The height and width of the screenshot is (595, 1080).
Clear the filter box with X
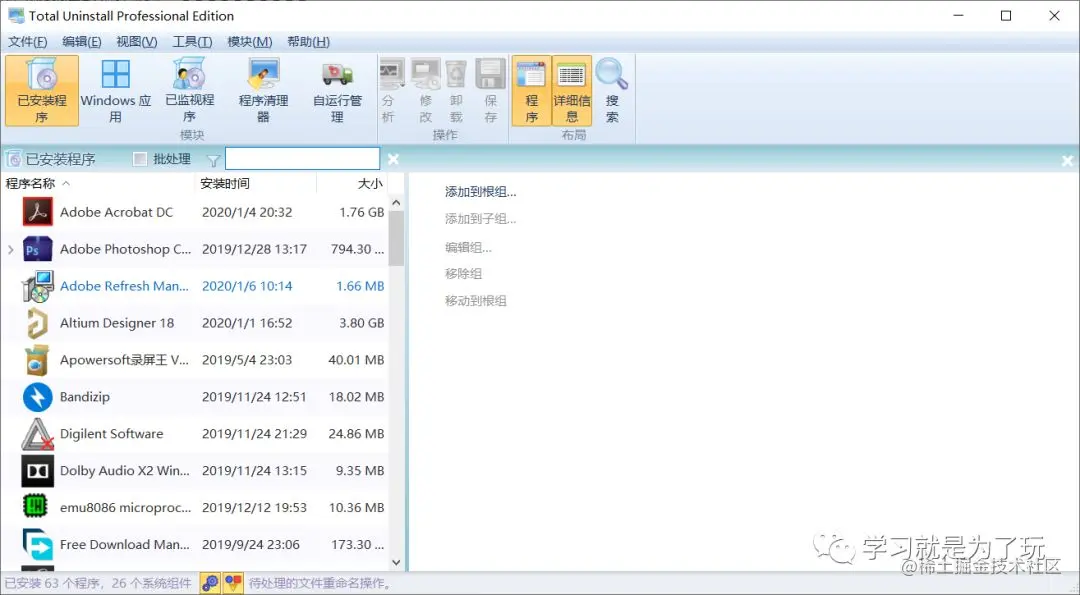click(393, 159)
